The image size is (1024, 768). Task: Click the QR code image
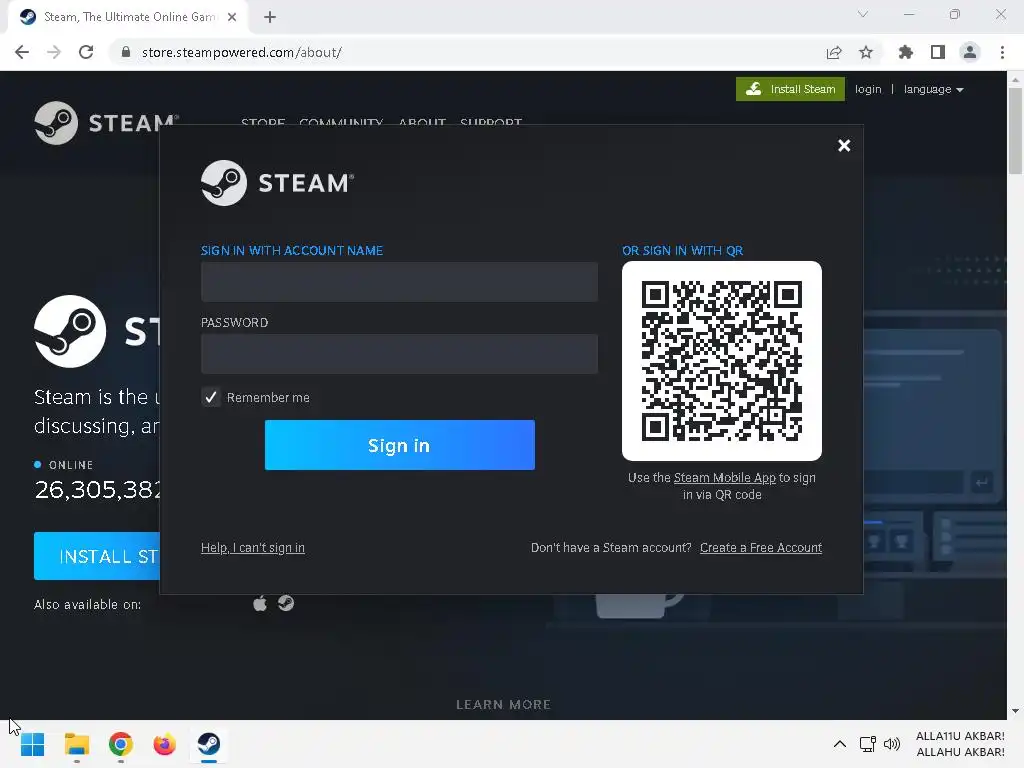[722, 360]
